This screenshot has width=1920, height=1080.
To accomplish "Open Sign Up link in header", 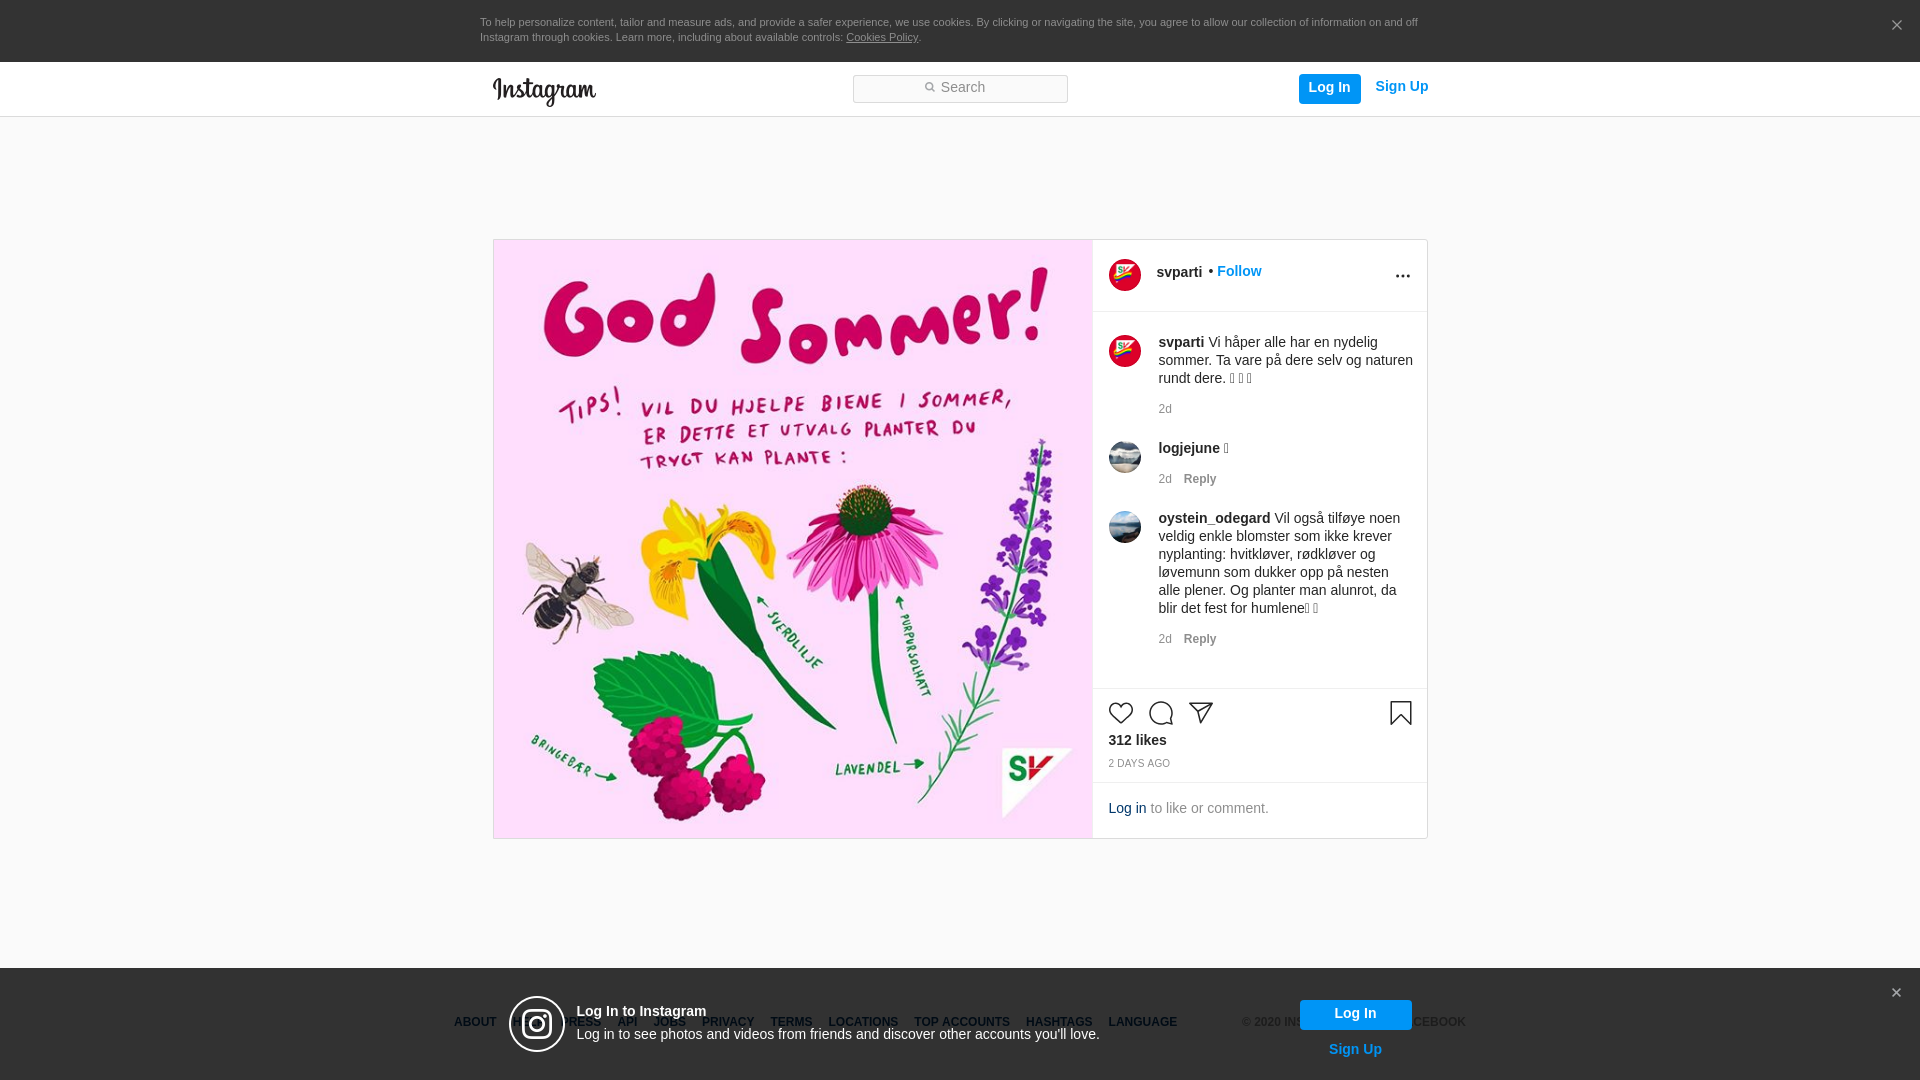I will [x=1402, y=86].
